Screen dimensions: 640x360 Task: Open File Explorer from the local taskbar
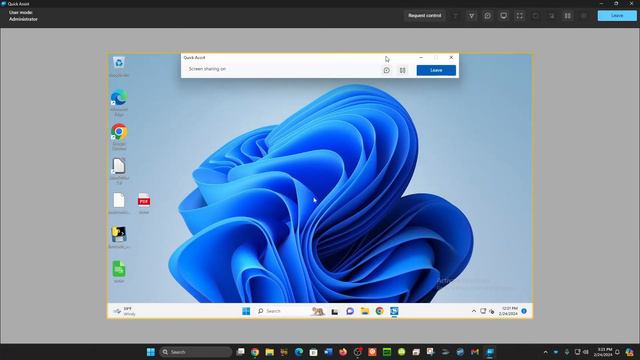tap(269, 352)
